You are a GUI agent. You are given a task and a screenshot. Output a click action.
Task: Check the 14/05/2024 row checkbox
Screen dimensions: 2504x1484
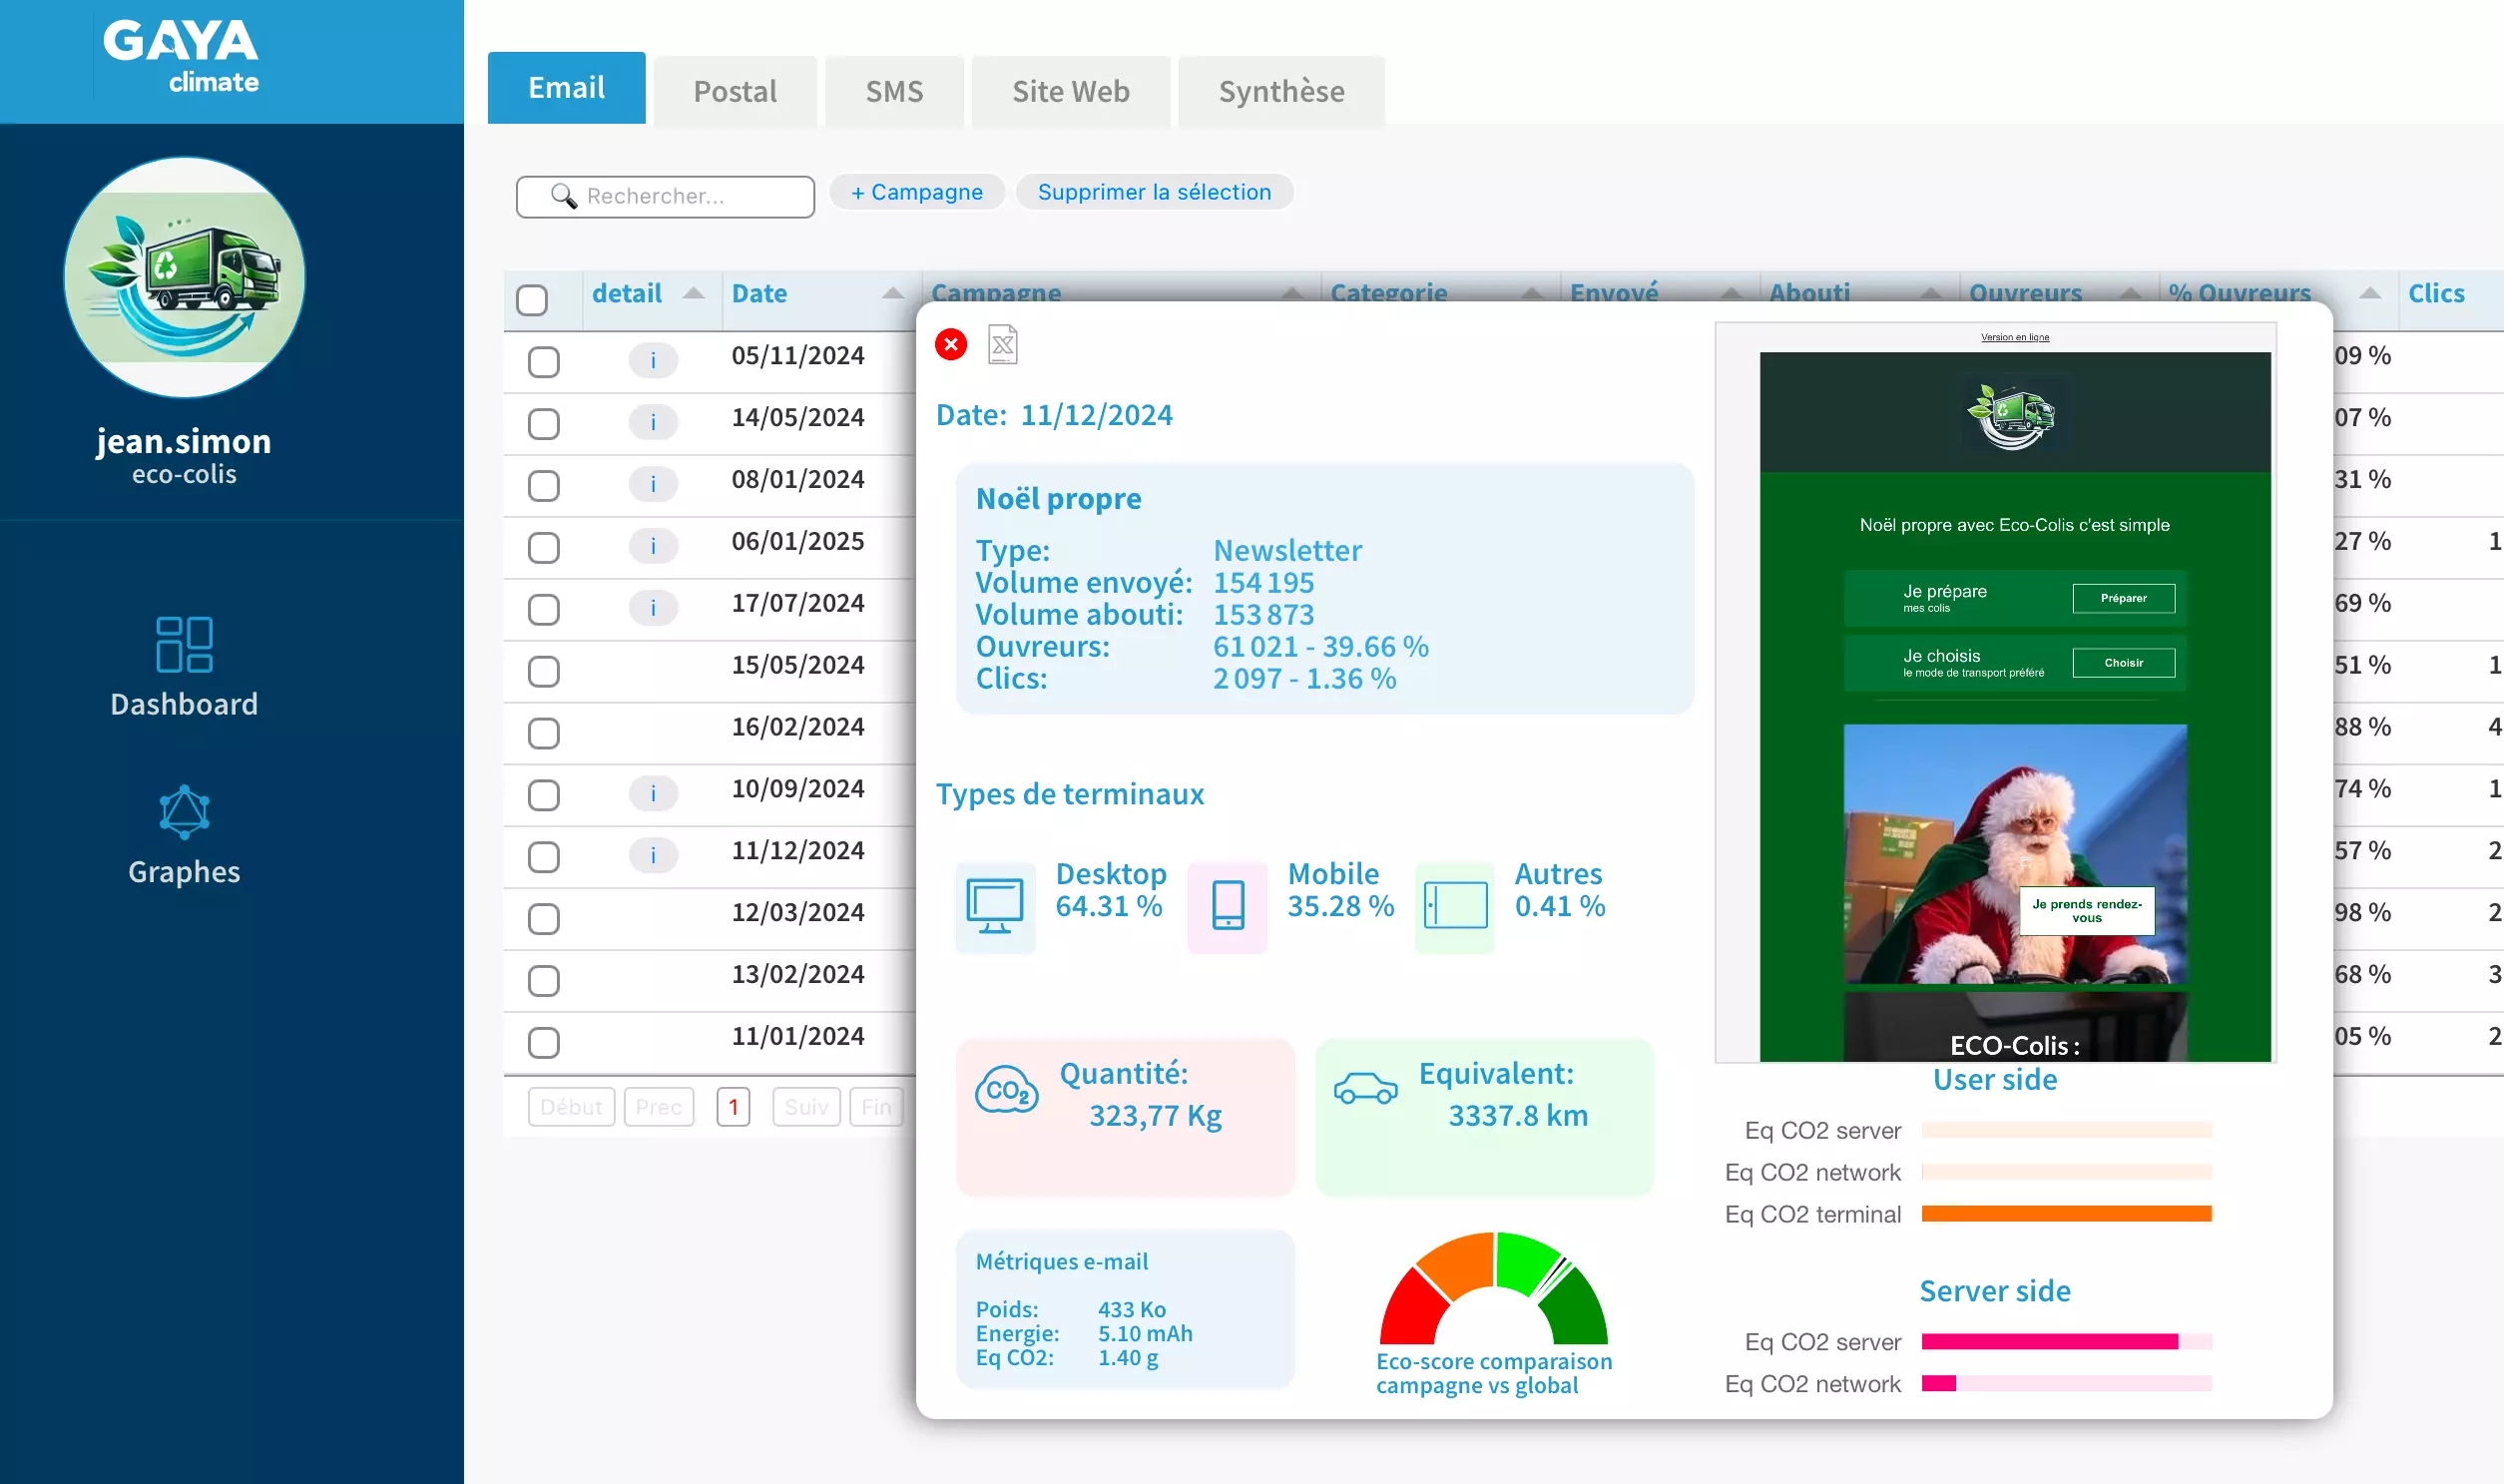[x=544, y=424]
